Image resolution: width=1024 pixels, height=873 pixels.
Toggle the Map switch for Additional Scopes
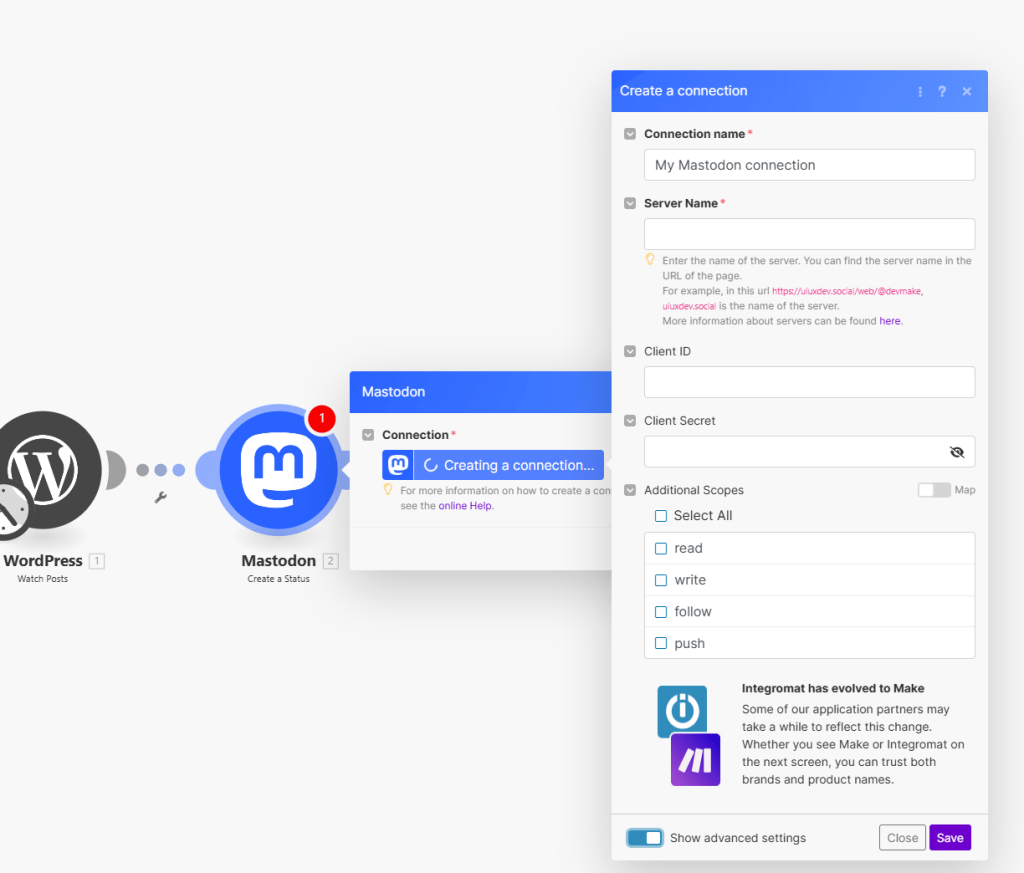(934, 490)
